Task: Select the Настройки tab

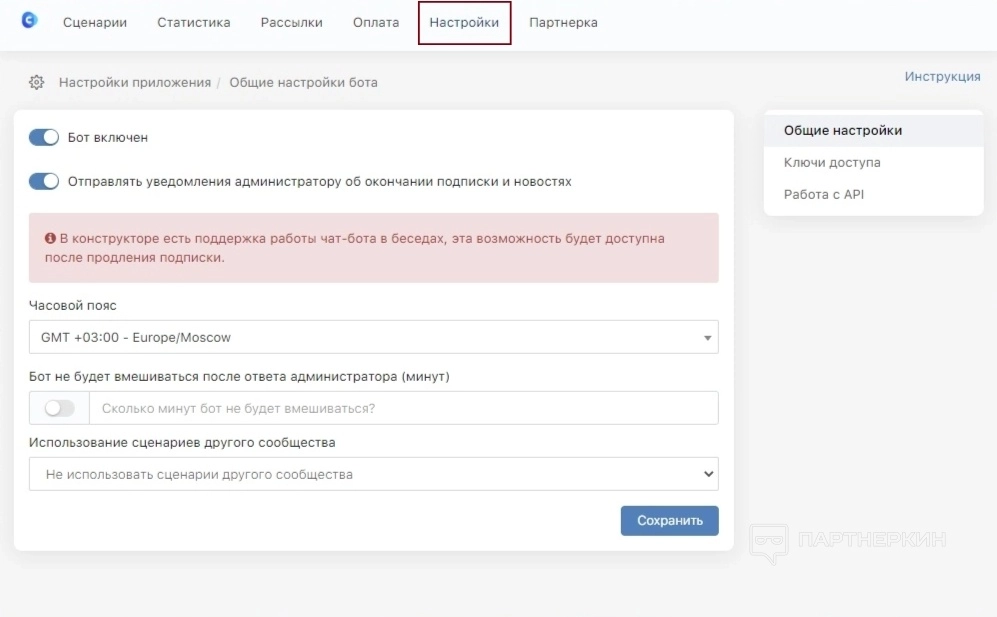Action: (464, 22)
